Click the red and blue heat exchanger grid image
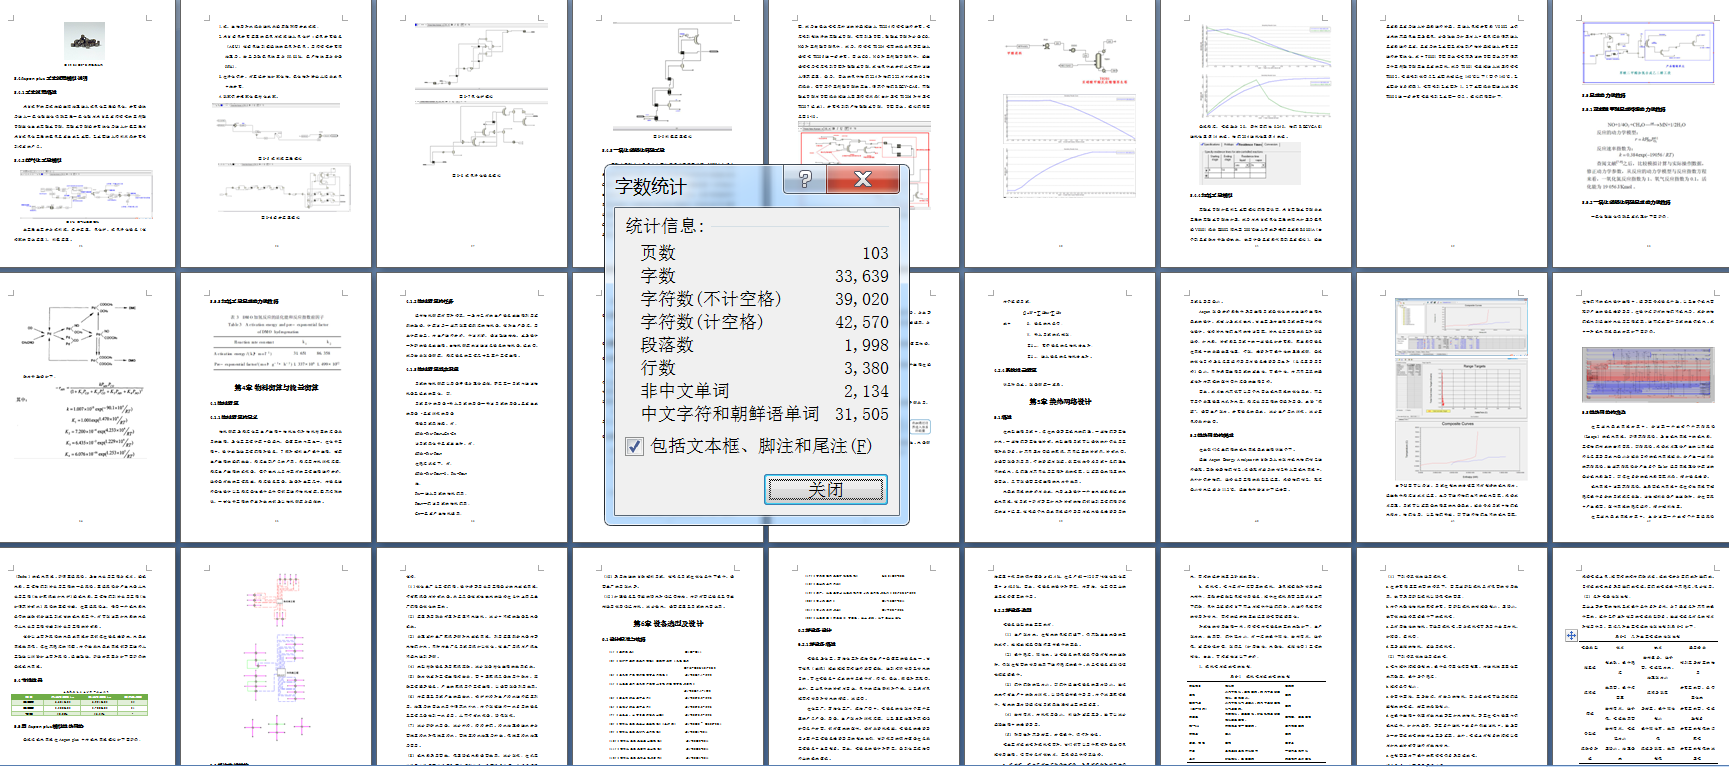Screen dimensions: 1729x767 click(1648, 373)
